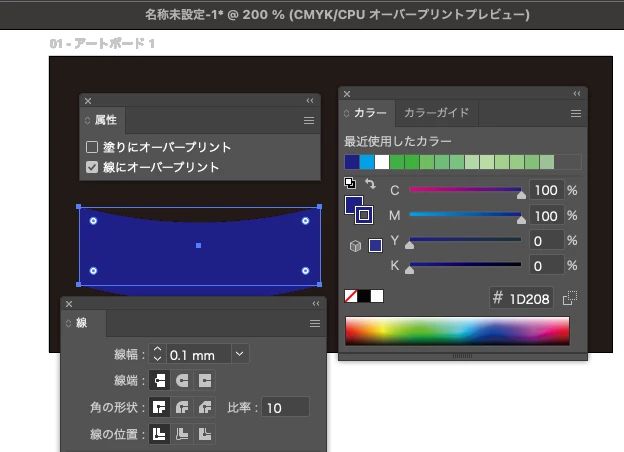Click the 線幅 stepper arrows
624x452 pixels.
(x=157, y=354)
